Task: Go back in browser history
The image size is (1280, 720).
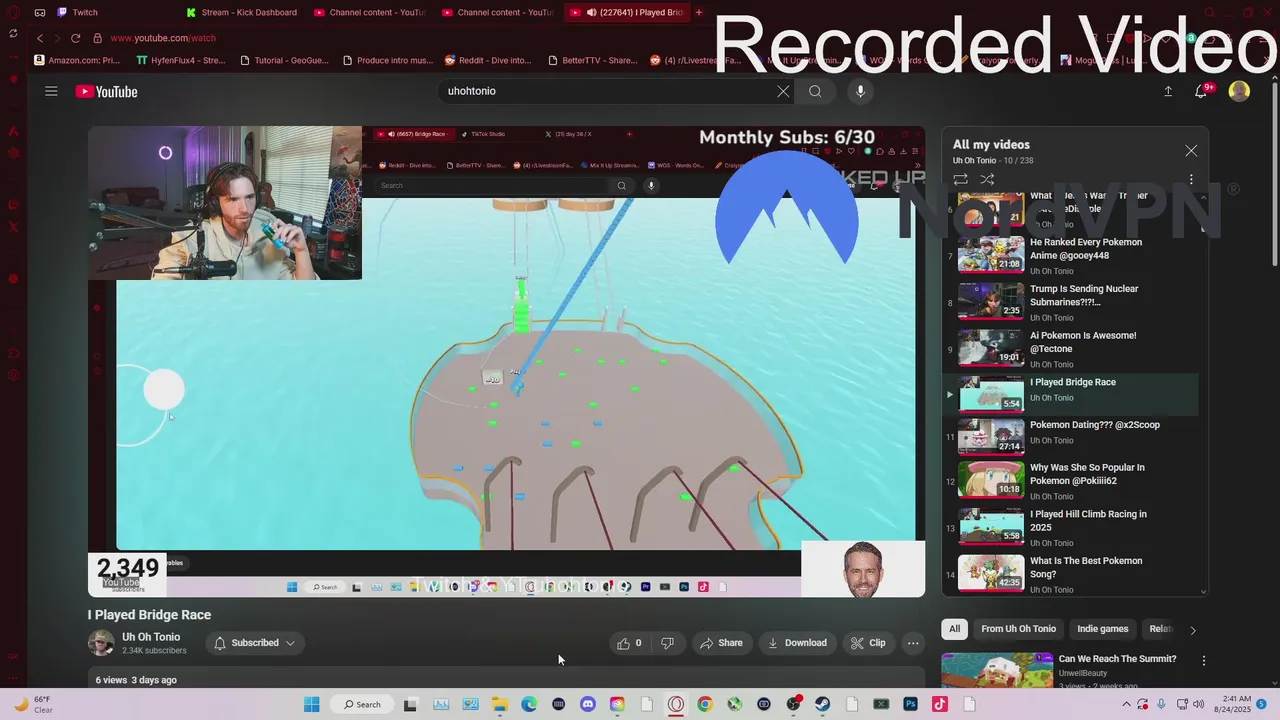Action: 40,38
